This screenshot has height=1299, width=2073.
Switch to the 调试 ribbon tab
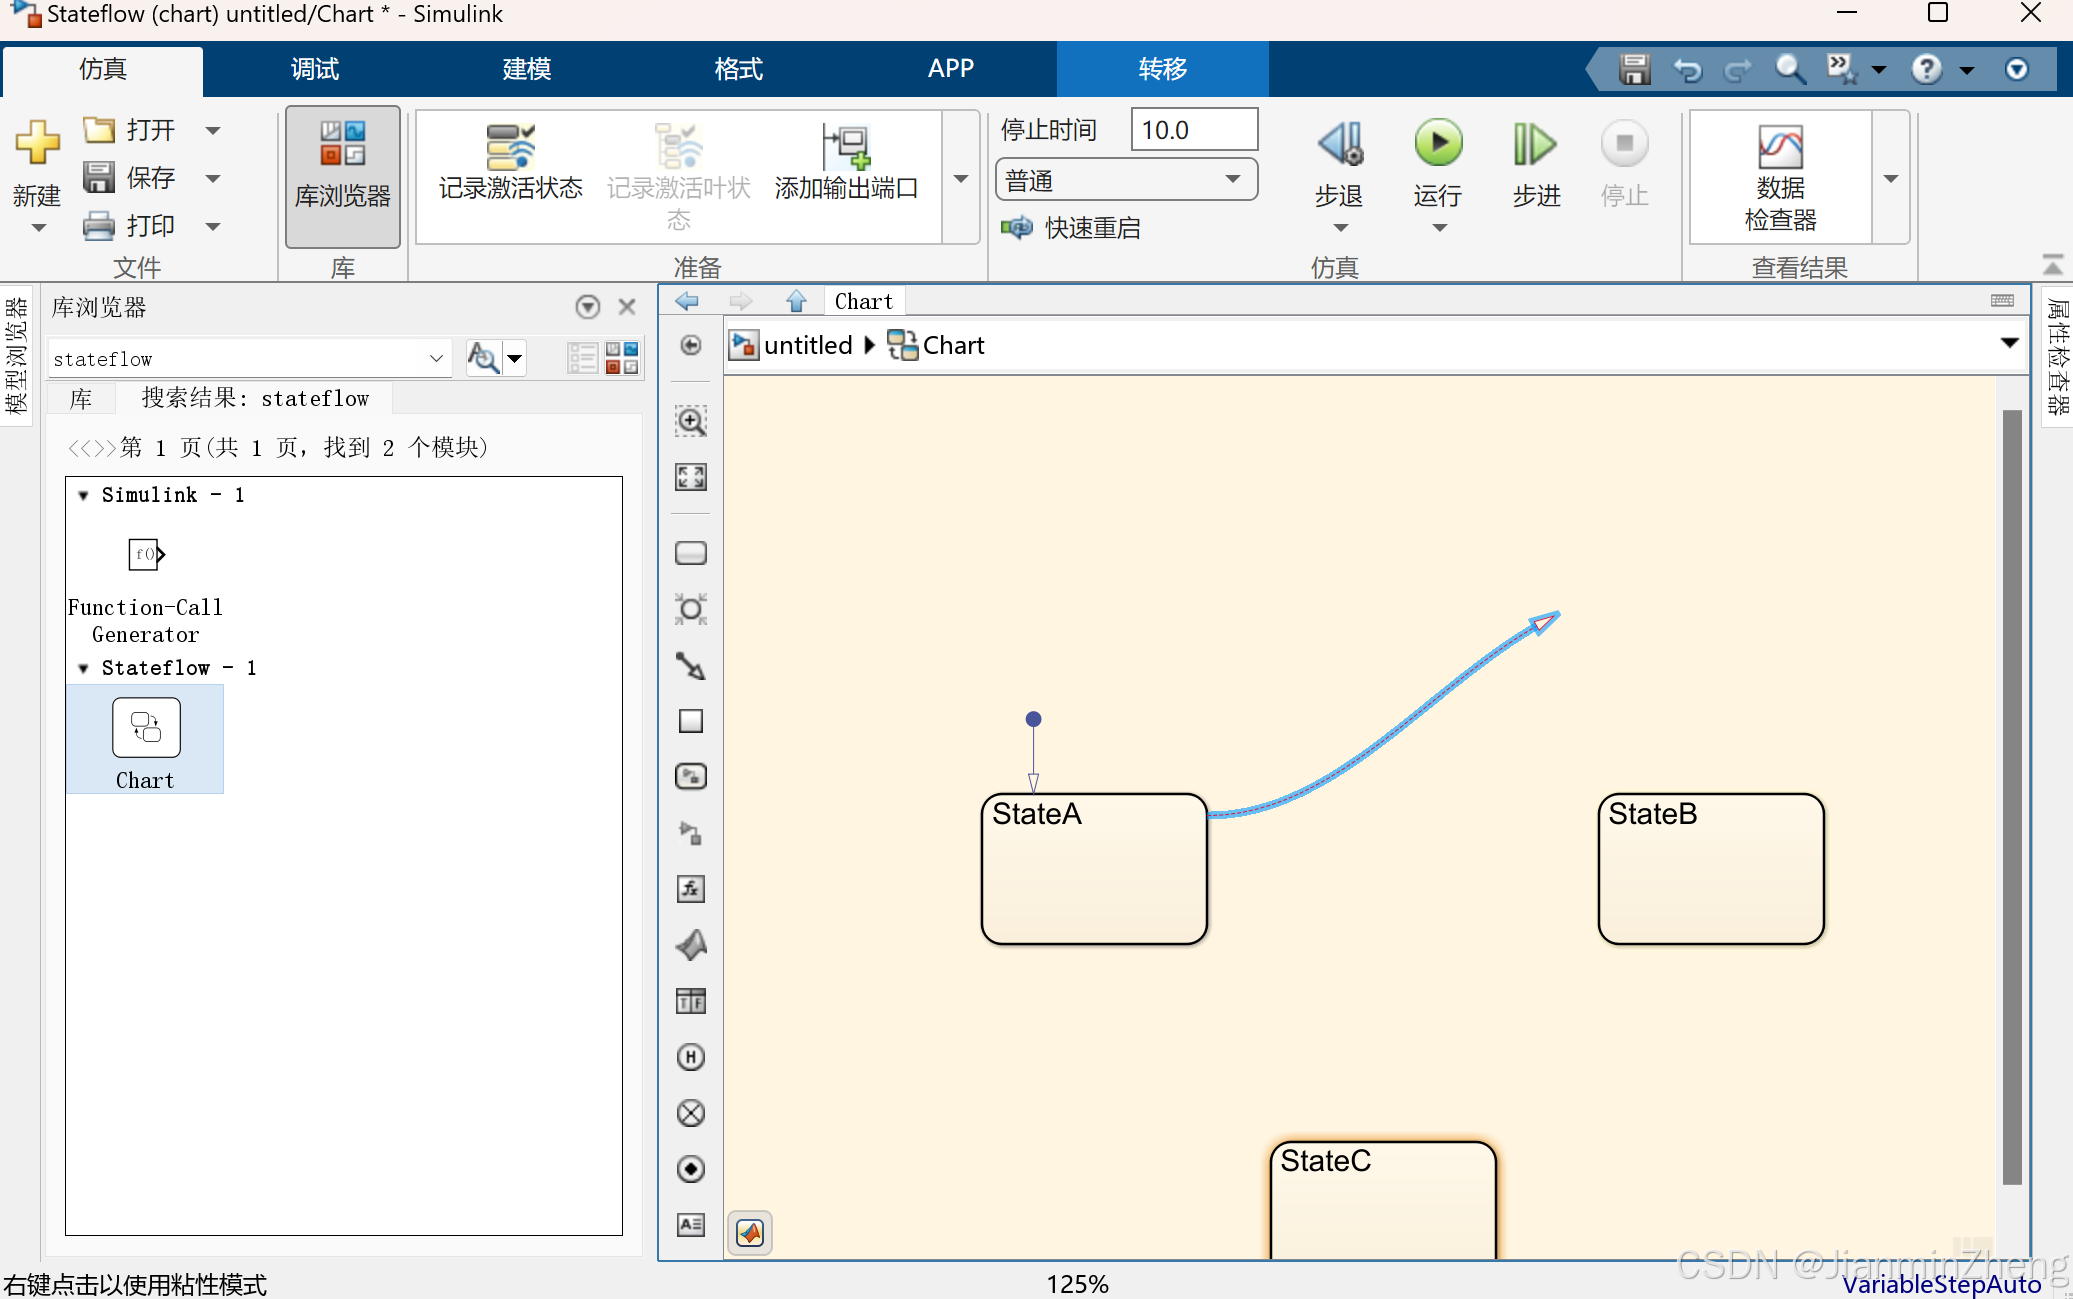tap(313, 68)
